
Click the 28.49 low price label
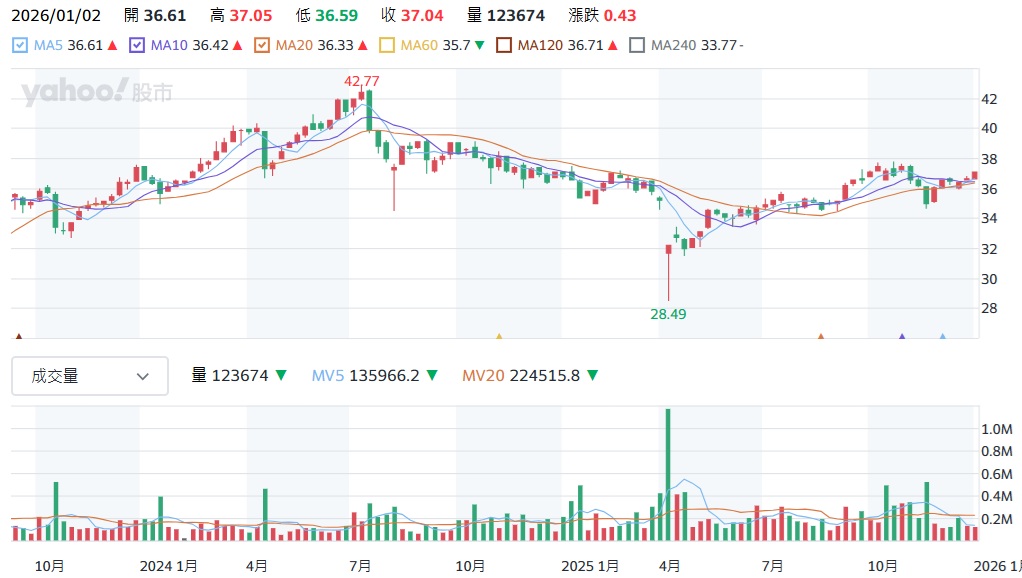pos(669,313)
